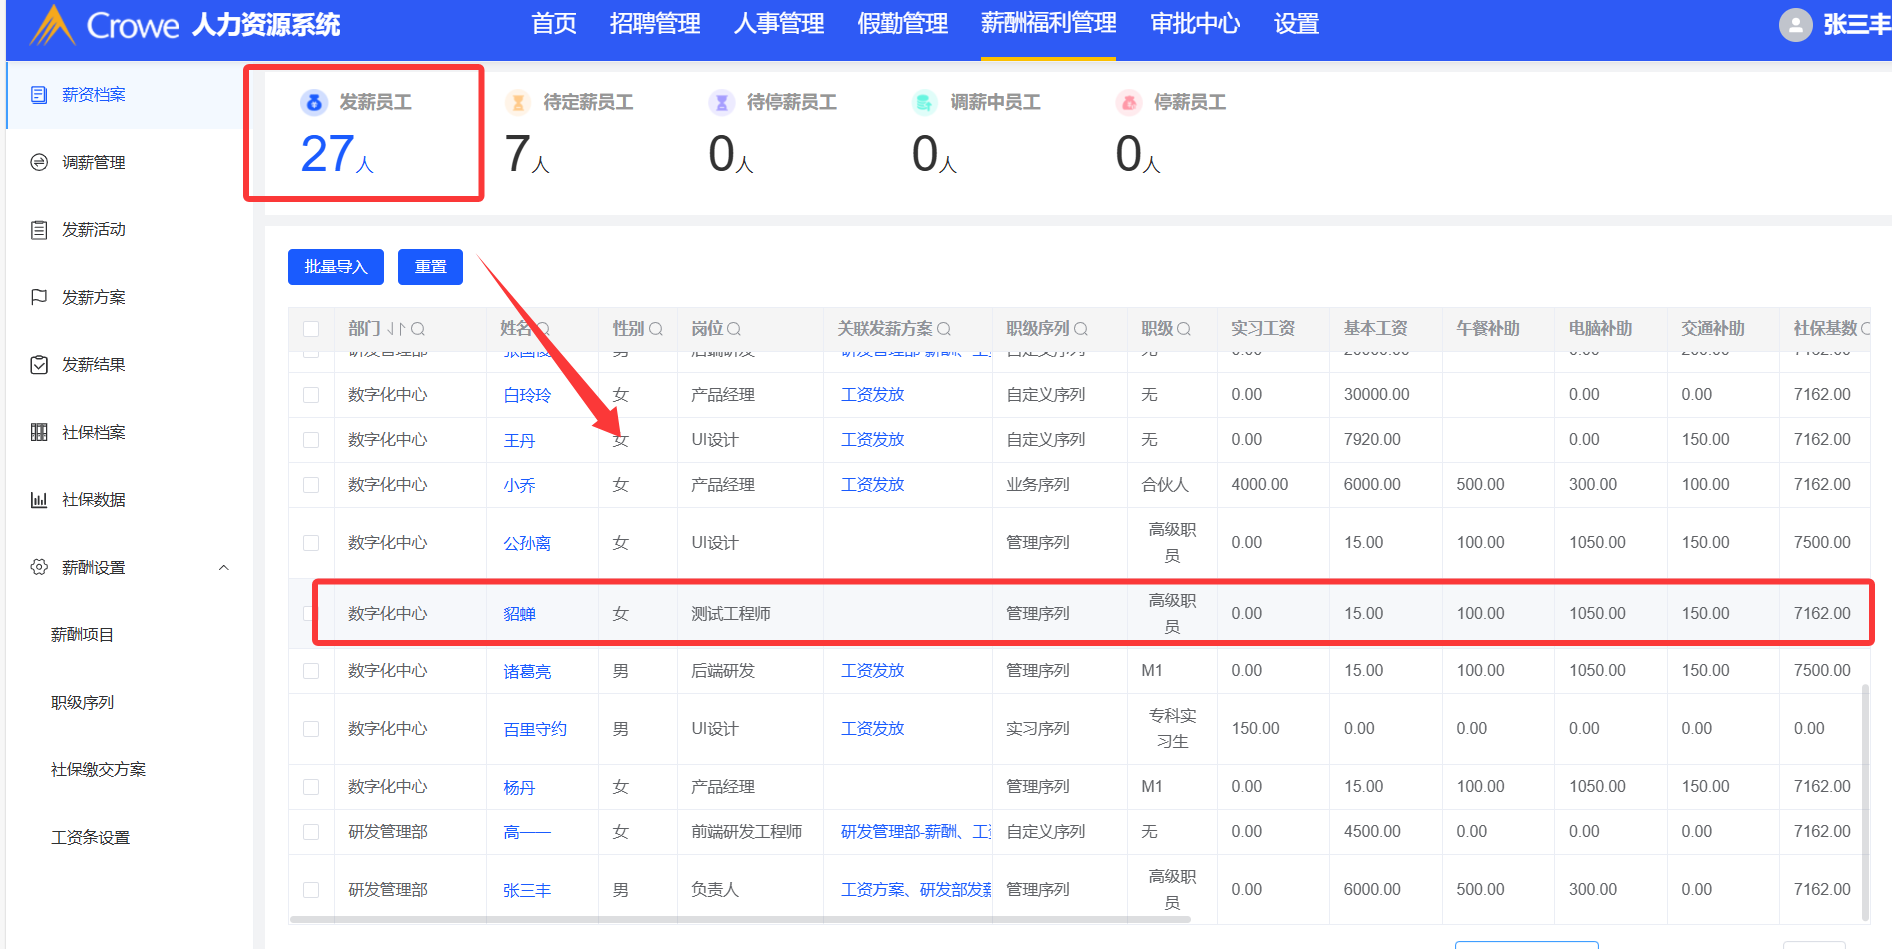Open employee link 貂蝉
This screenshot has width=1892, height=949.
tap(519, 614)
